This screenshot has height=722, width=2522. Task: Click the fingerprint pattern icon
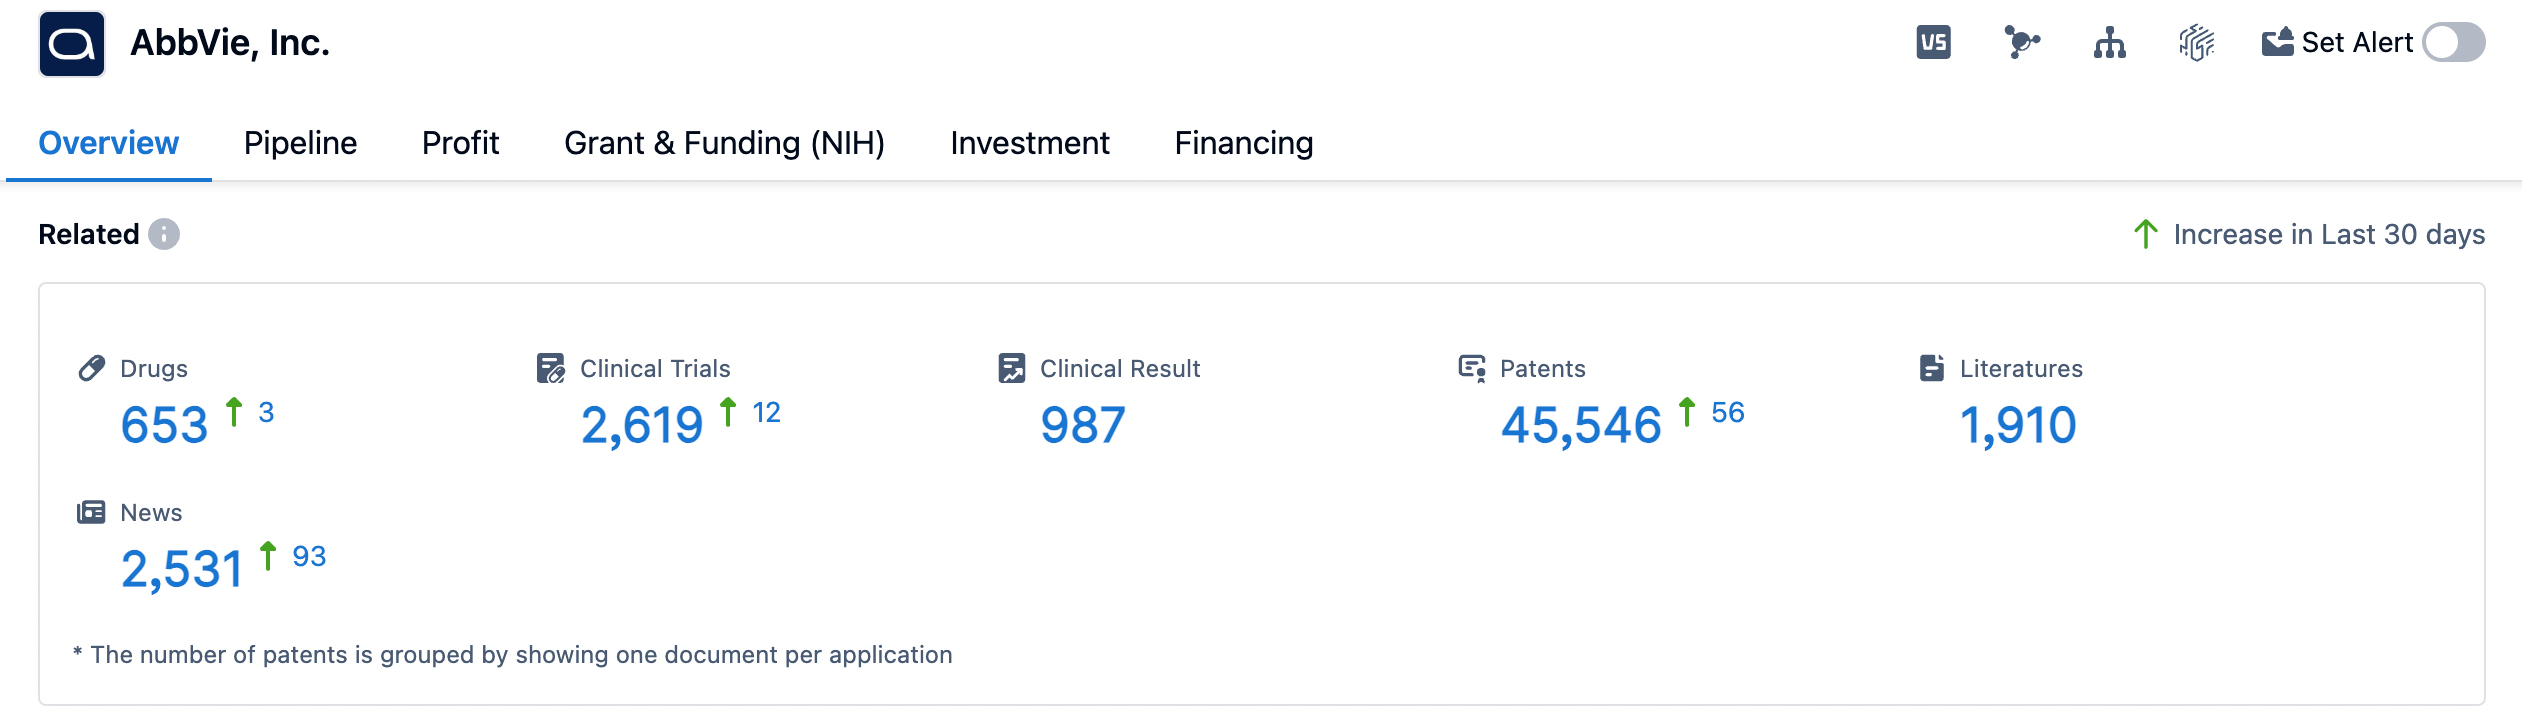[2196, 43]
